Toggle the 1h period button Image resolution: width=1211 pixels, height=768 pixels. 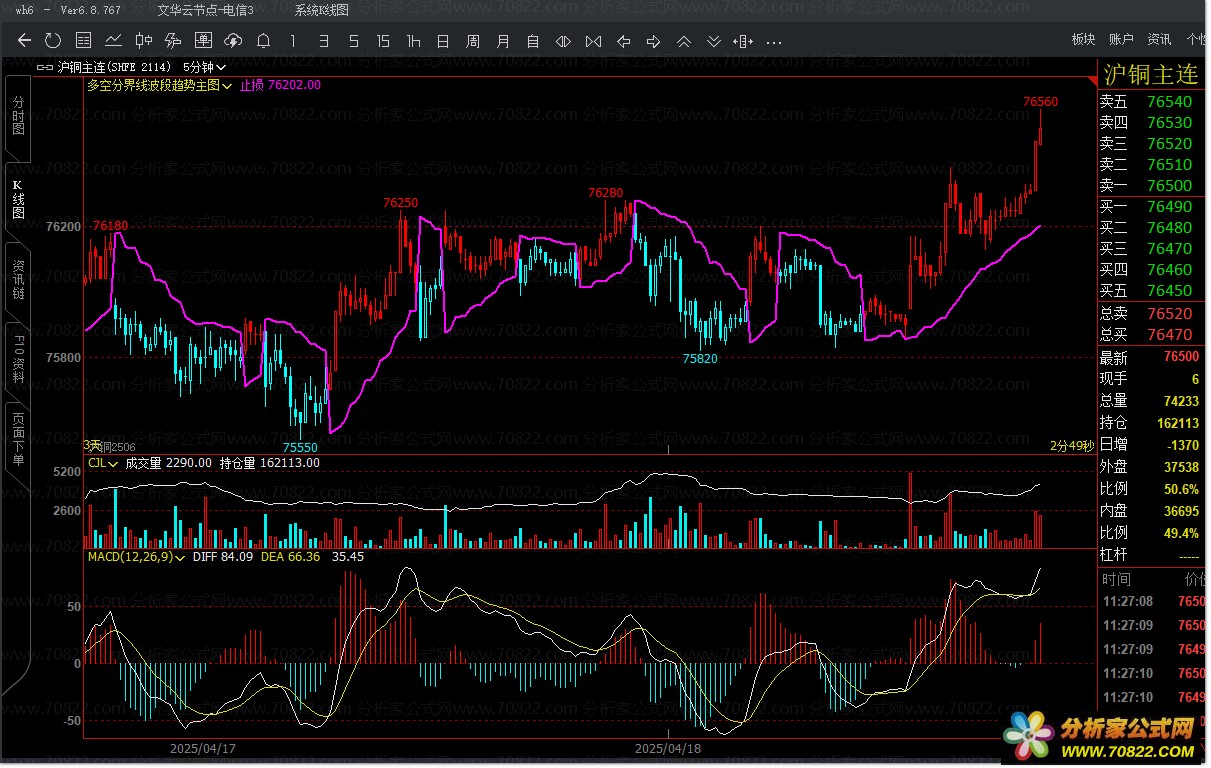(413, 41)
